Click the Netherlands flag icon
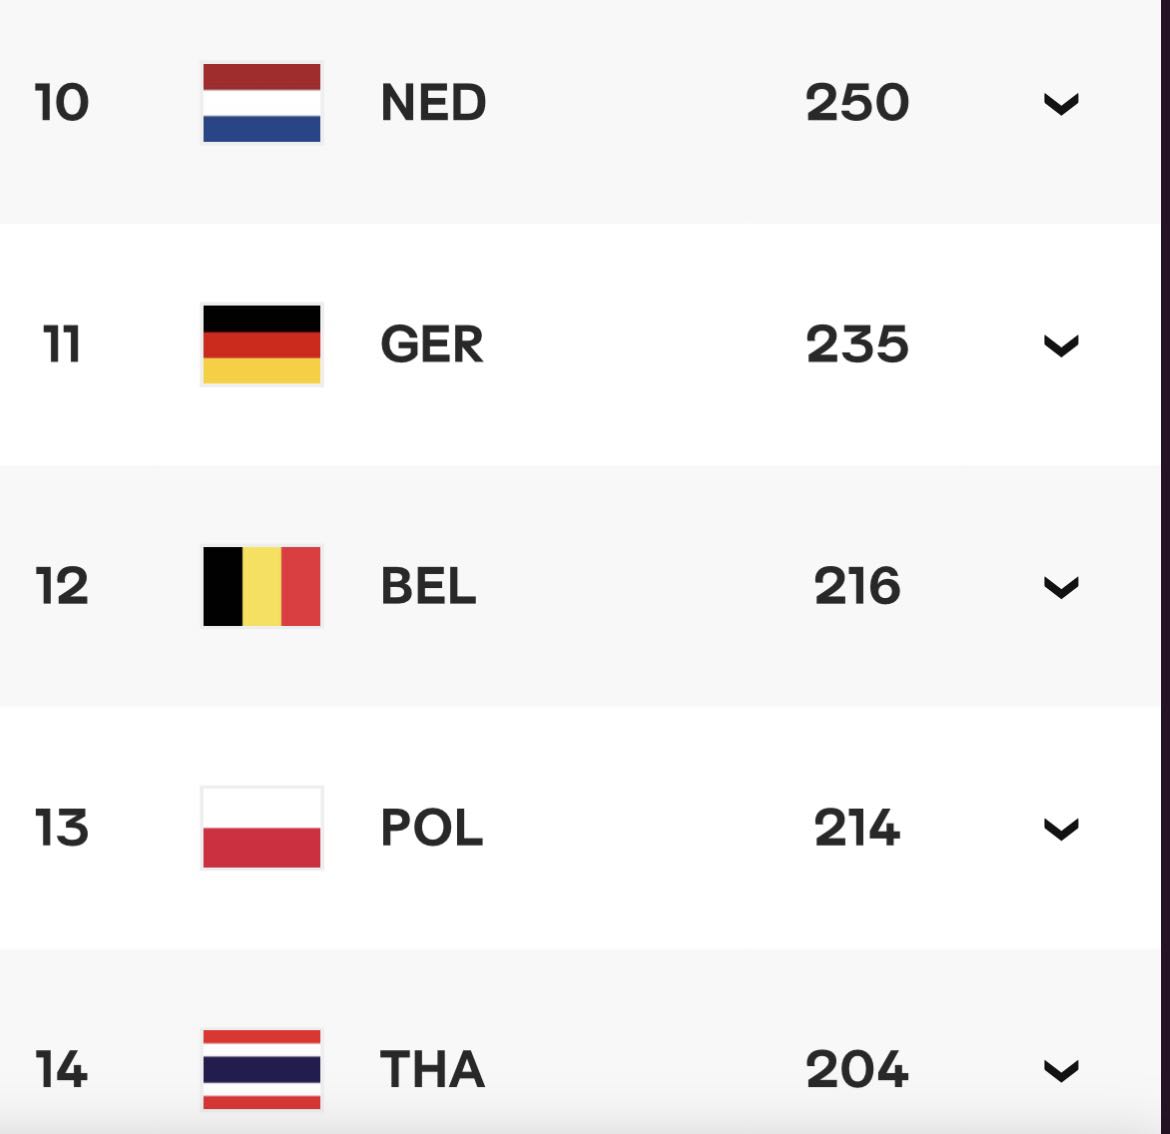The image size is (1170, 1134). click(262, 103)
